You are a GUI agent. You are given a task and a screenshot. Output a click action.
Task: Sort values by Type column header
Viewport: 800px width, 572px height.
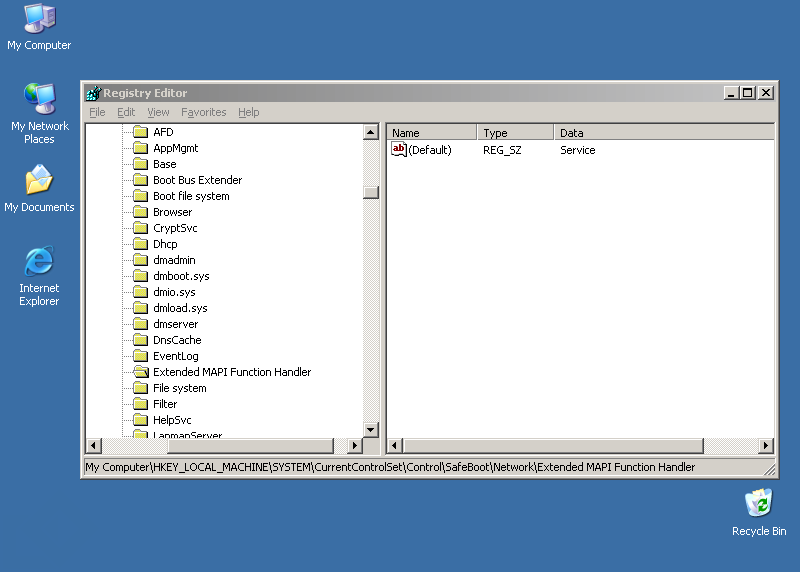tap(515, 133)
